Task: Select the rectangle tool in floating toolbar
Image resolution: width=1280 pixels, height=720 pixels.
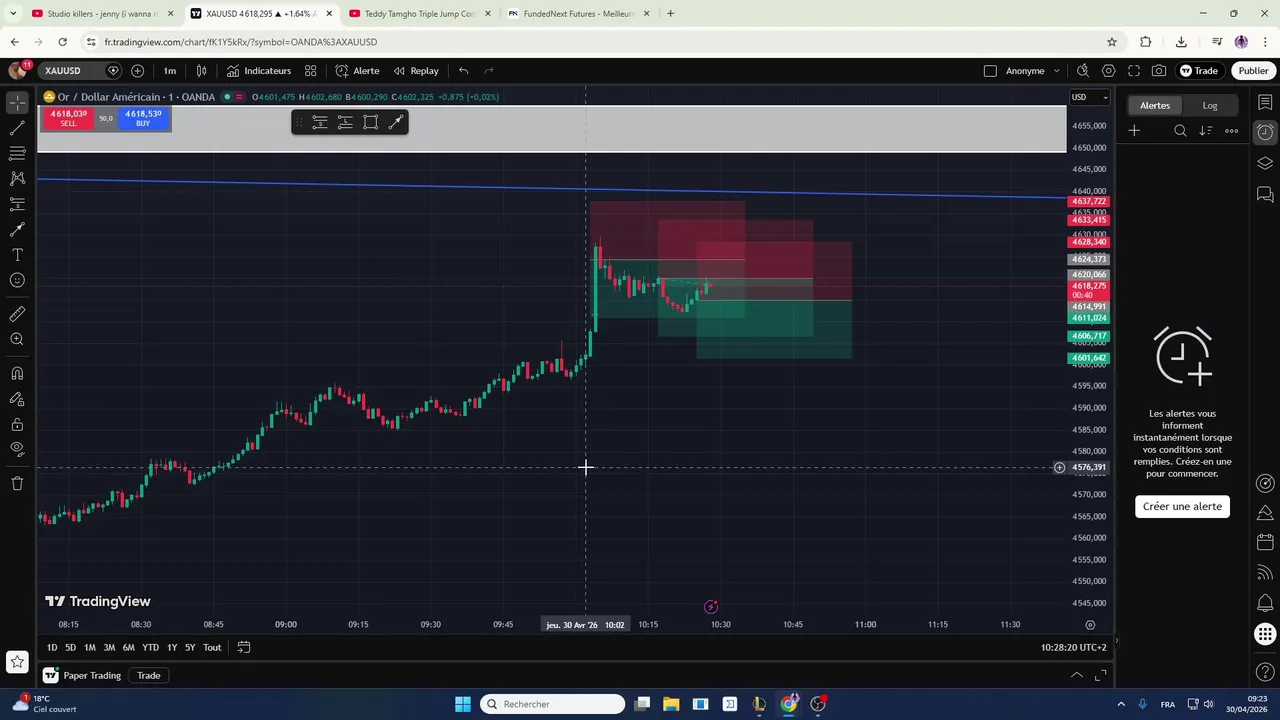Action: coord(371,122)
